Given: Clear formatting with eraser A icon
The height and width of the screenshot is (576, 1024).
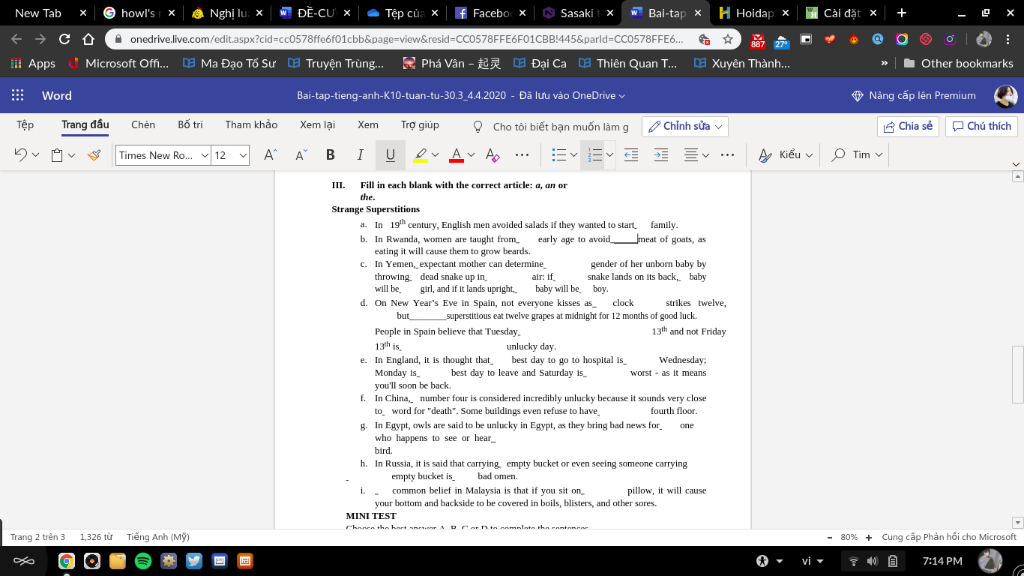Looking at the screenshot, I should (492, 155).
